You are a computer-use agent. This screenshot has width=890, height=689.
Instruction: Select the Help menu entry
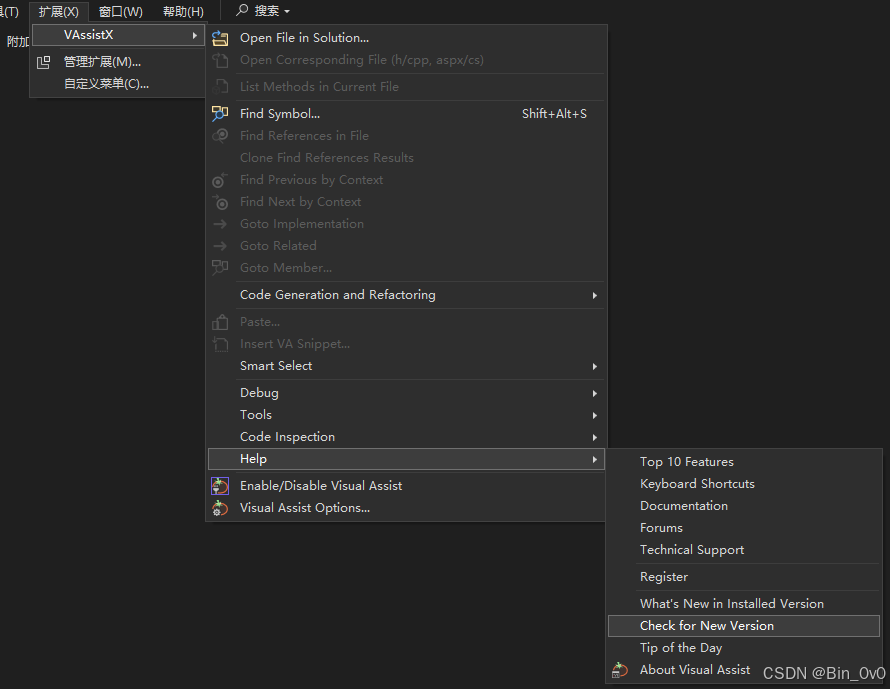[x=406, y=459]
